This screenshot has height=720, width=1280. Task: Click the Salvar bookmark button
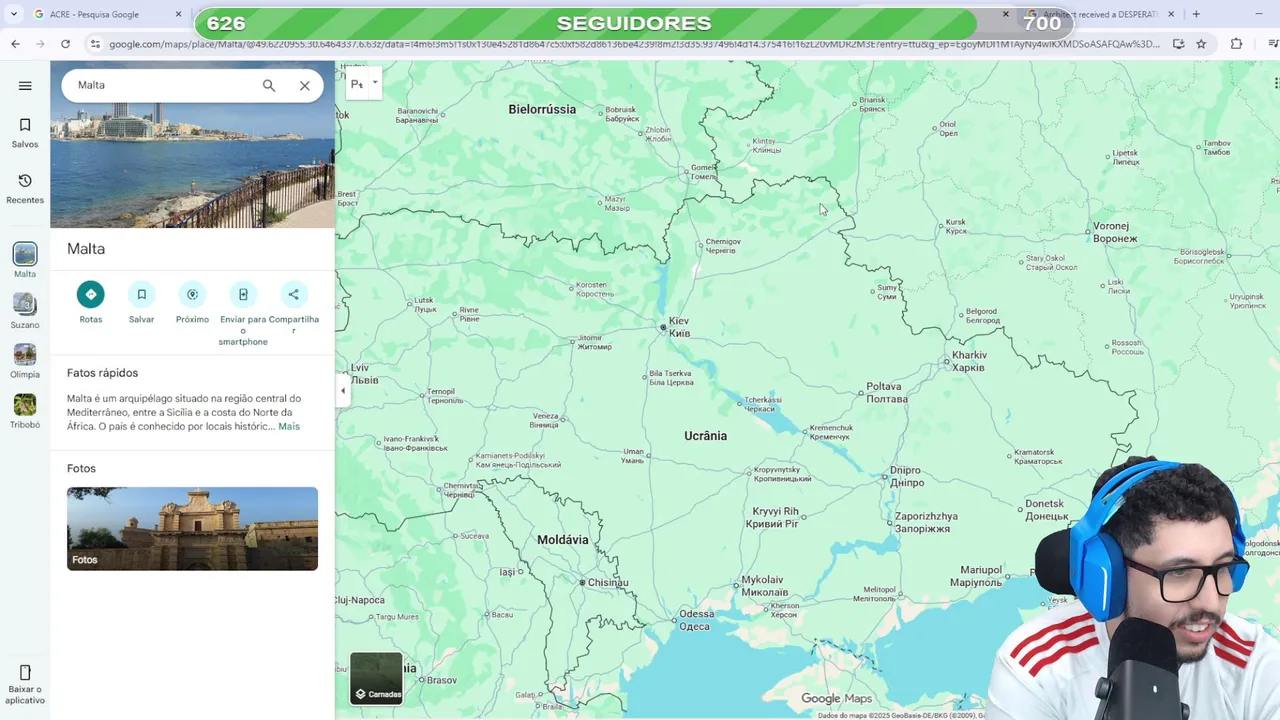coord(142,294)
